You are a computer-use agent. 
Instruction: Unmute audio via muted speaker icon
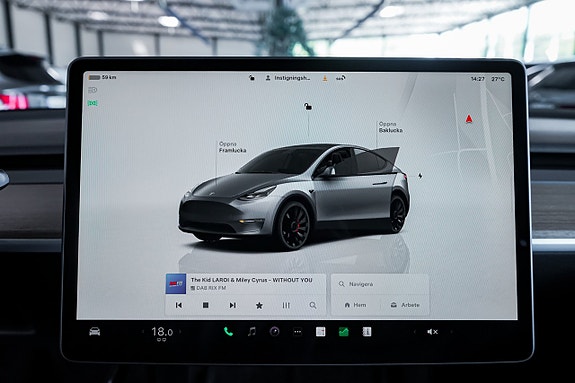(x=432, y=332)
